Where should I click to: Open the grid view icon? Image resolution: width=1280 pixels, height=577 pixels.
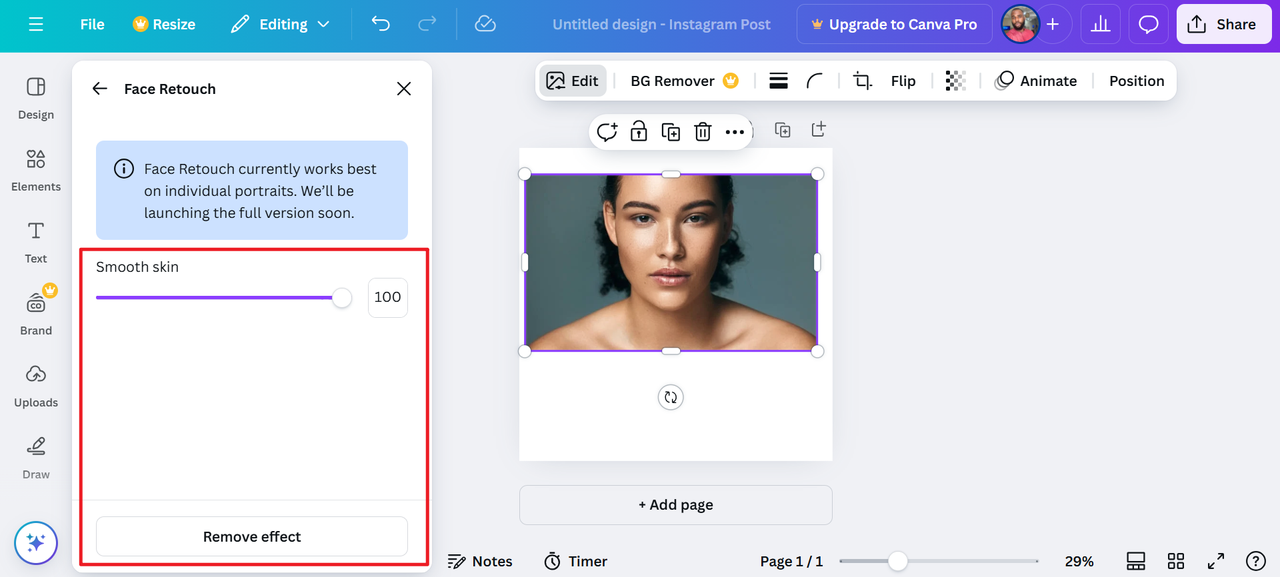[1176, 561]
